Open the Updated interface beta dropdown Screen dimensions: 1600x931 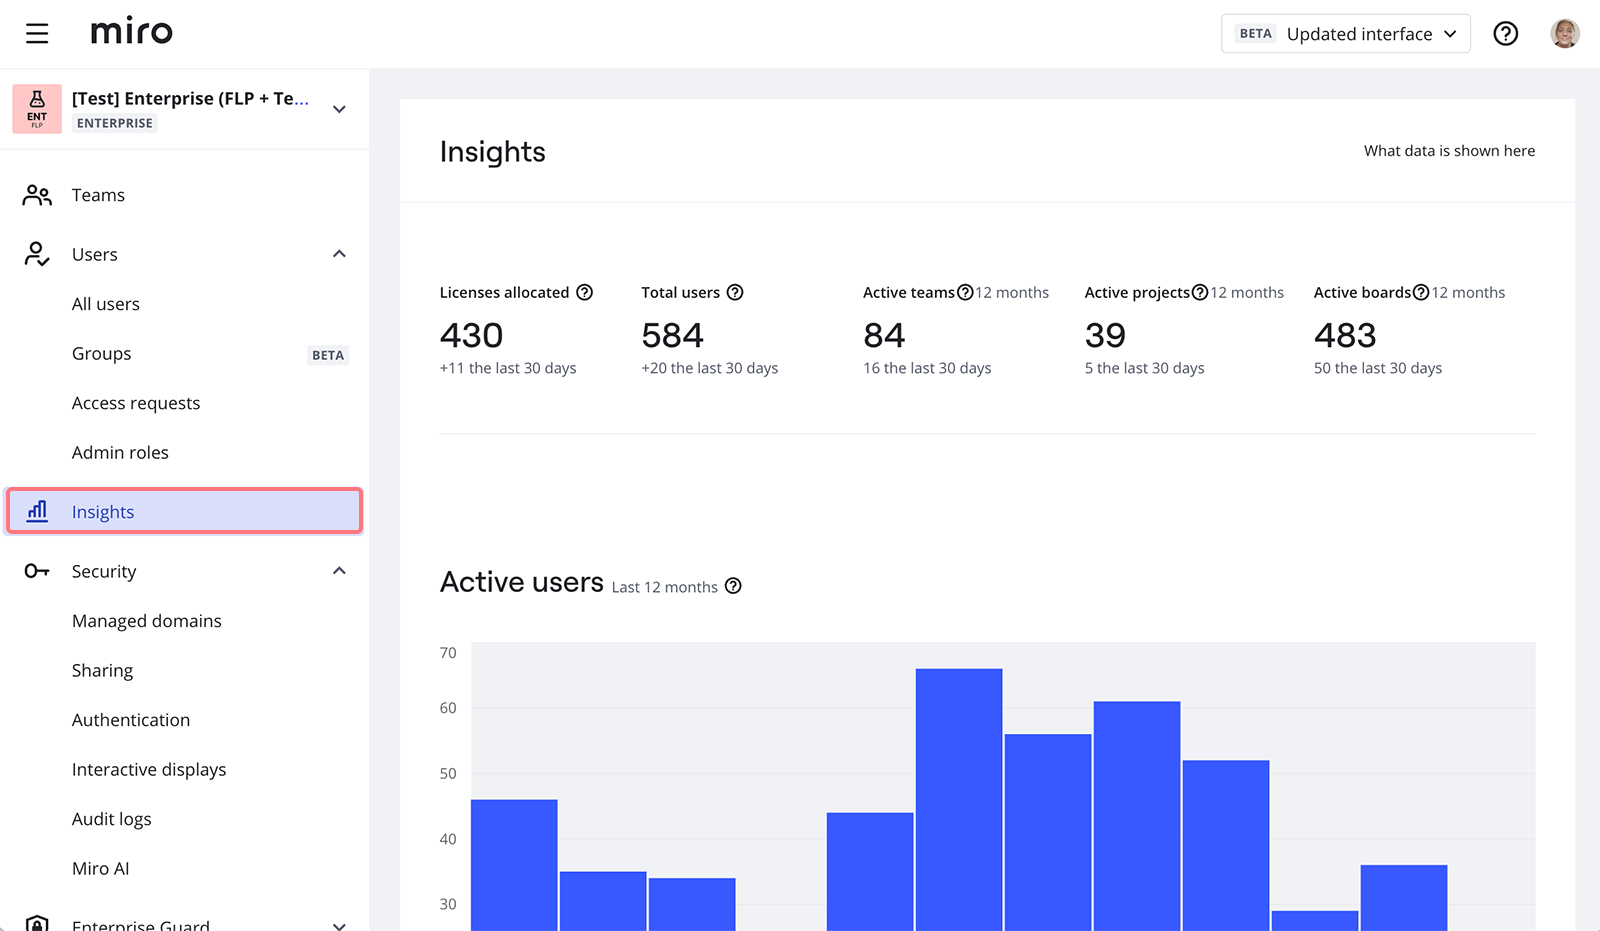1345,34
